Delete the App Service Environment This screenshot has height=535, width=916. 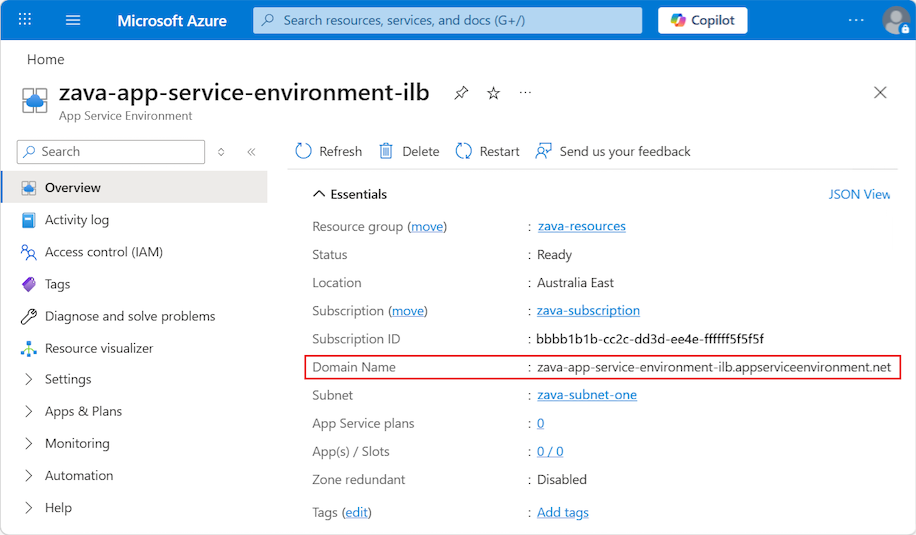coord(409,151)
